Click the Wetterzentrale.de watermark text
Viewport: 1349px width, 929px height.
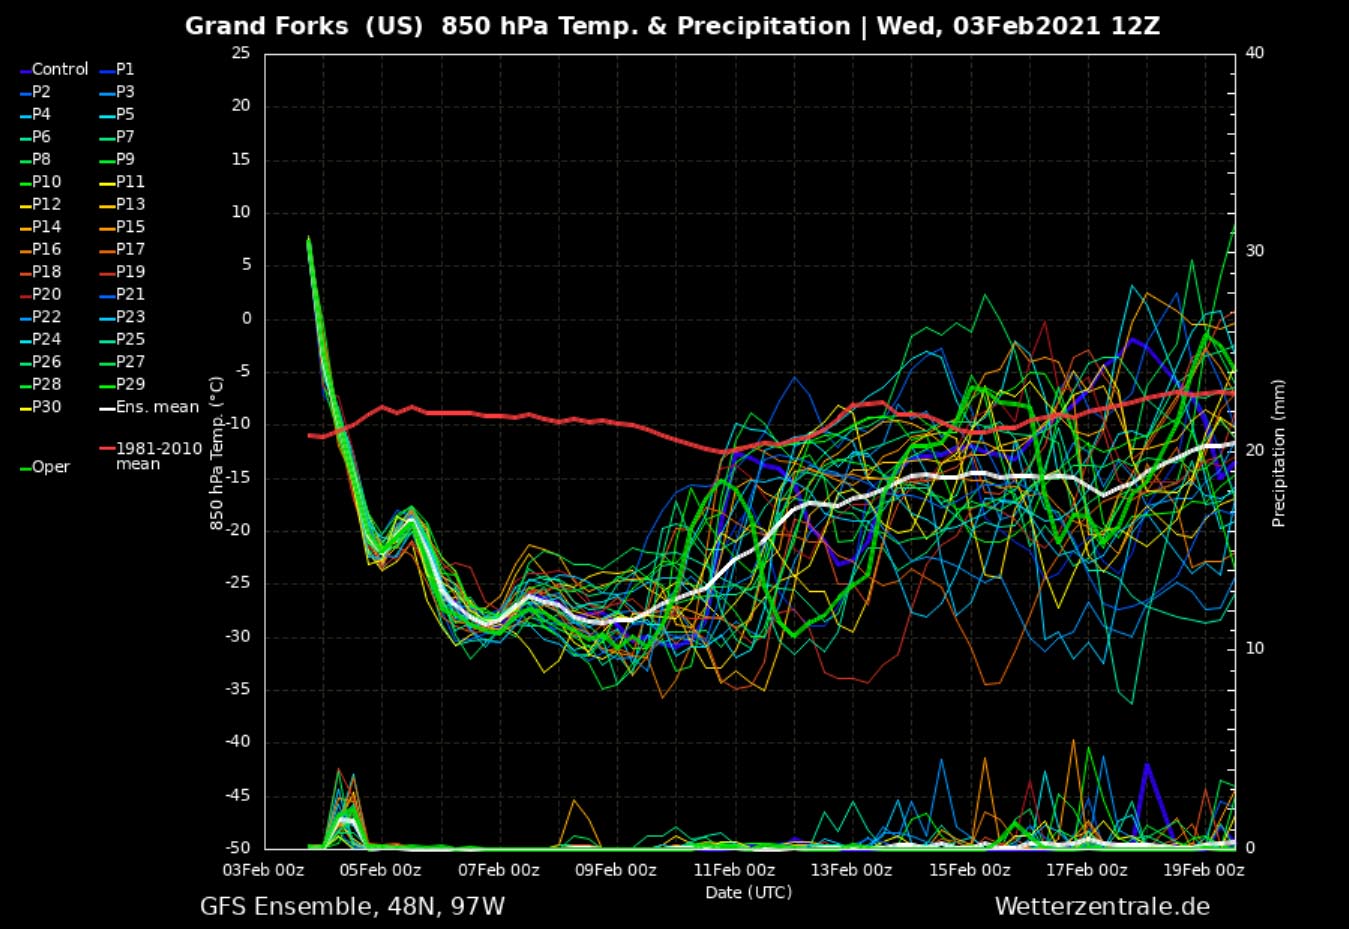click(x=1101, y=907)
